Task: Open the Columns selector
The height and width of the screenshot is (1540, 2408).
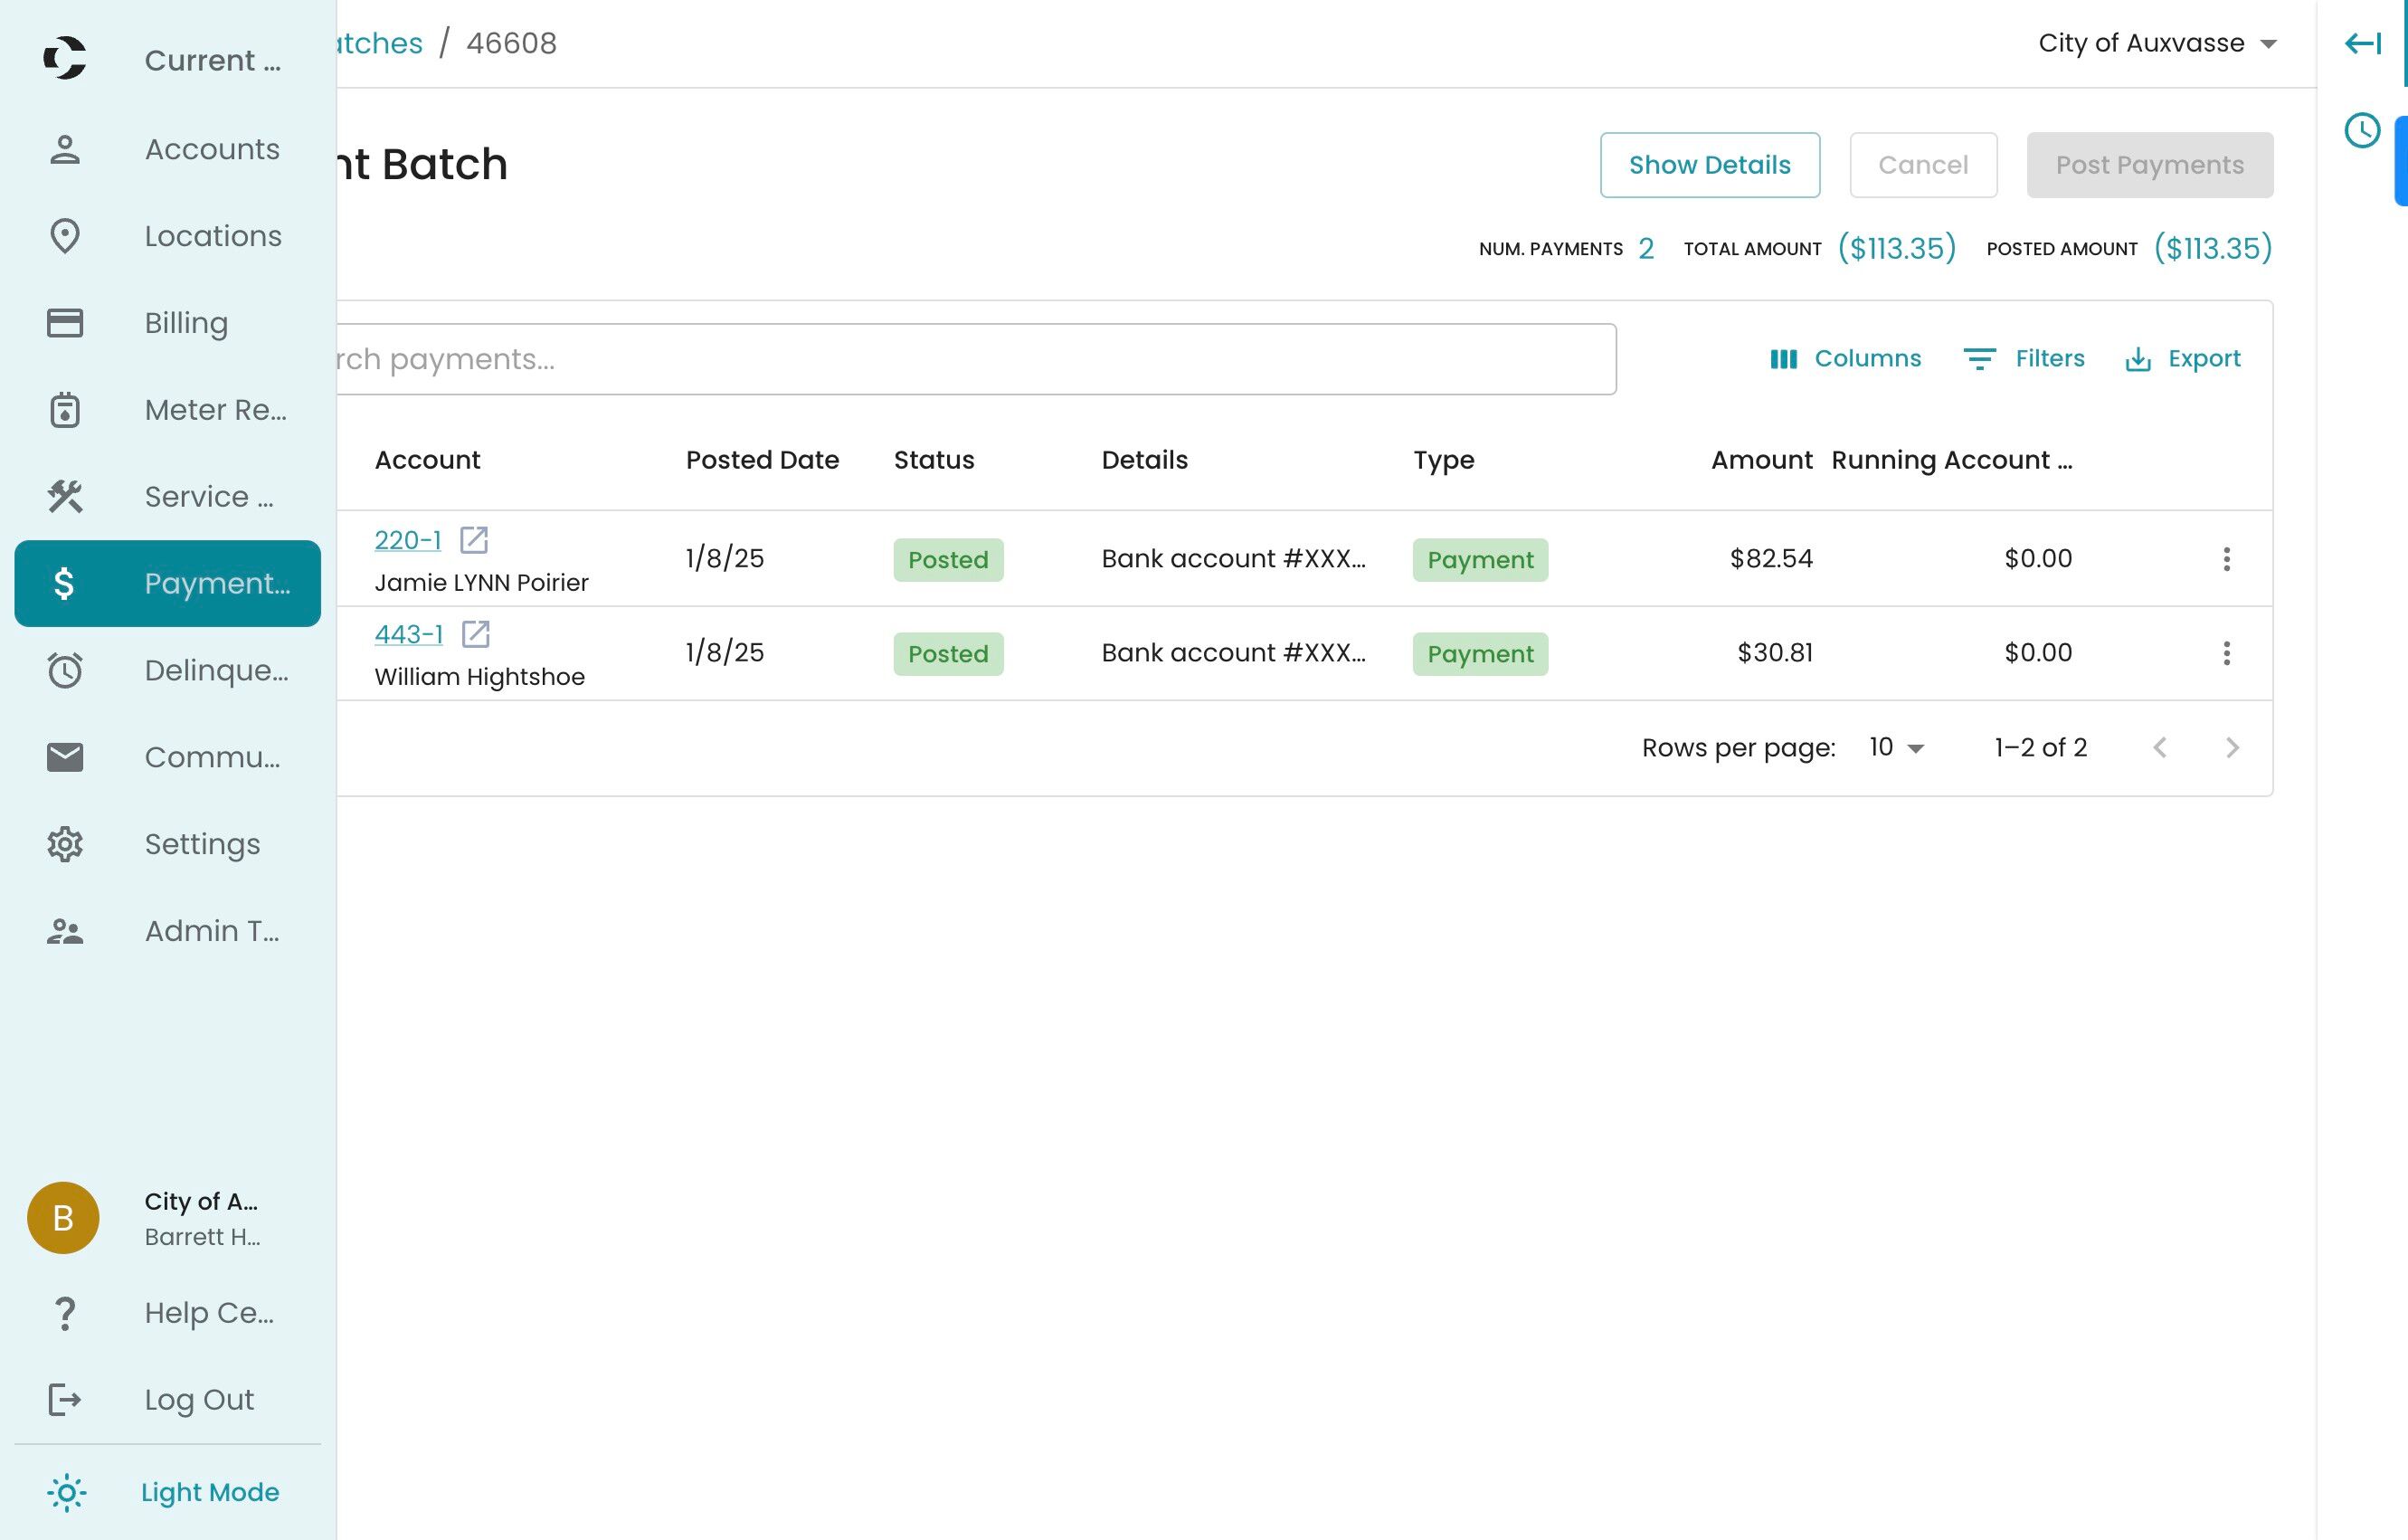Action: pyautogui.click(x=1845, y=359)
